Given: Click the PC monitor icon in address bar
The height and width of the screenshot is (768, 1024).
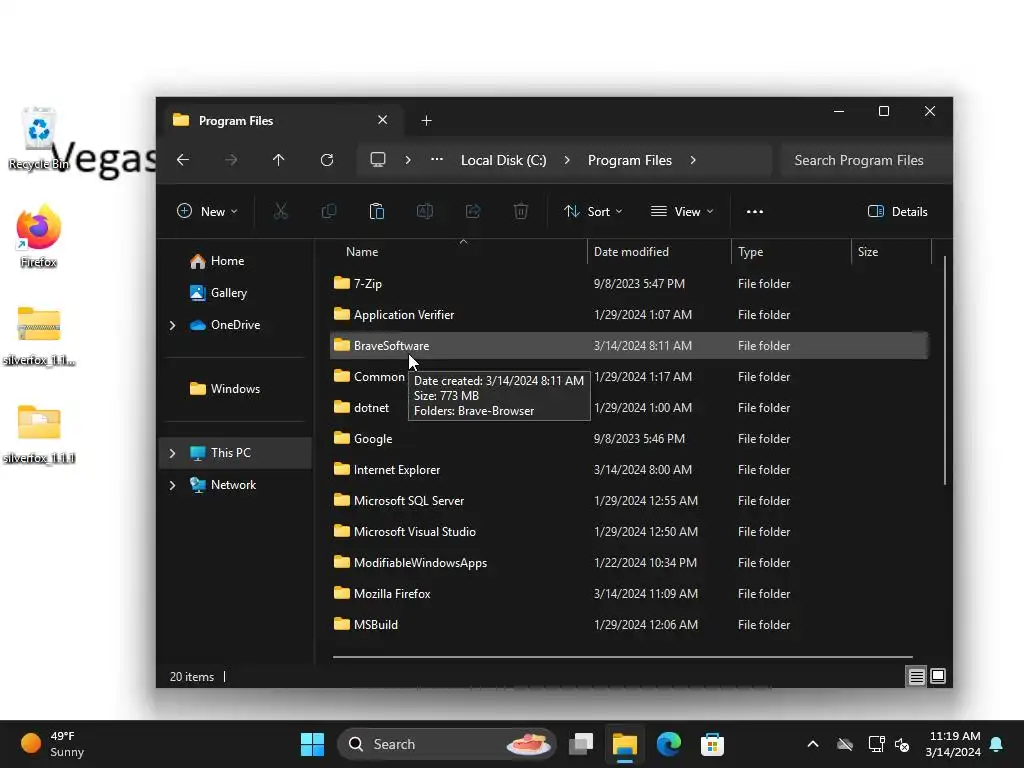Looking at the screenshot, I should coord(377,160).
